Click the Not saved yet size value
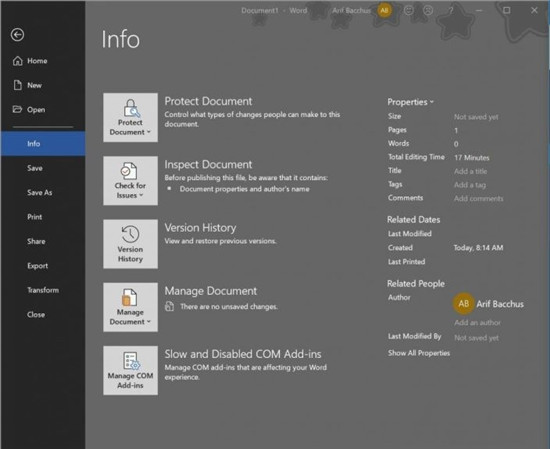Screen dimensions: 550x449 (x=476, y=117)
